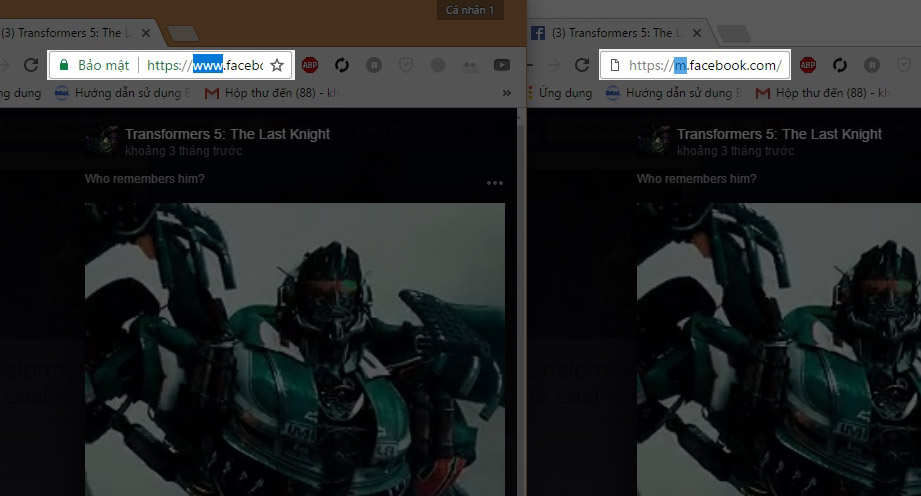Open the post options three-dot menu

click(x=495, y=183)
